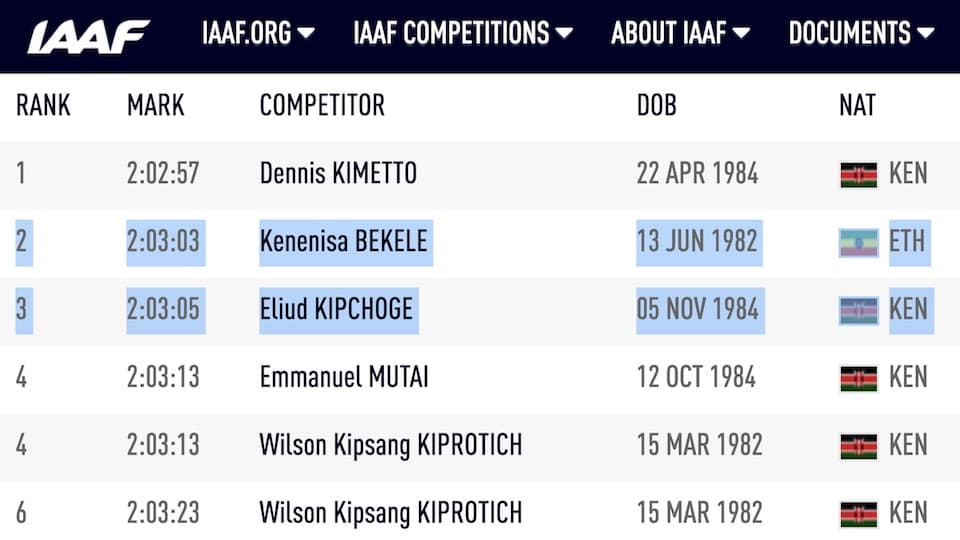Open Emmanuel MUTAI competitor profile
The width and height of the screenshot is (960, 540).
click(344, 377)
